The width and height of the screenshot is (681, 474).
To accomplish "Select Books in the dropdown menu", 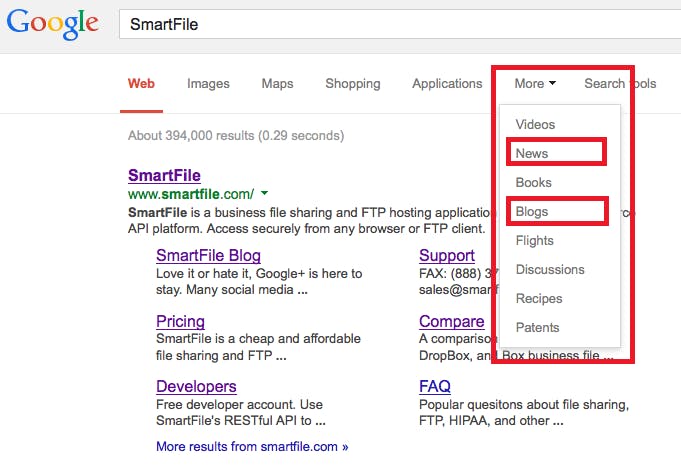I will point(533,182).
